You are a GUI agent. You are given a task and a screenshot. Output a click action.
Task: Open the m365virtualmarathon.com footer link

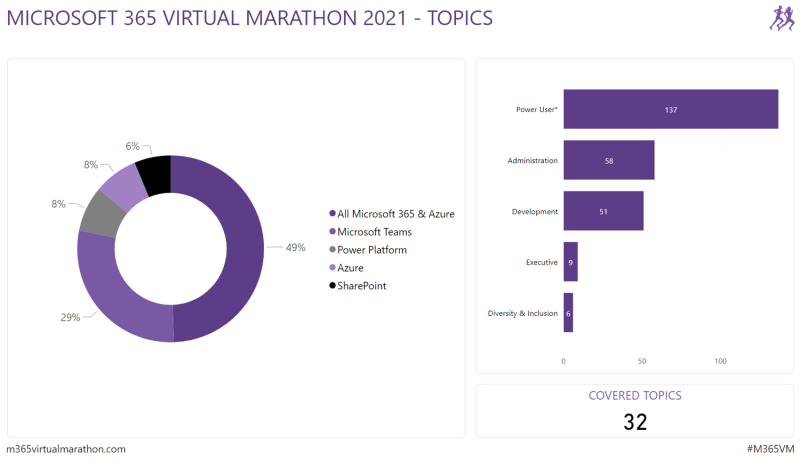coord(66,449)
